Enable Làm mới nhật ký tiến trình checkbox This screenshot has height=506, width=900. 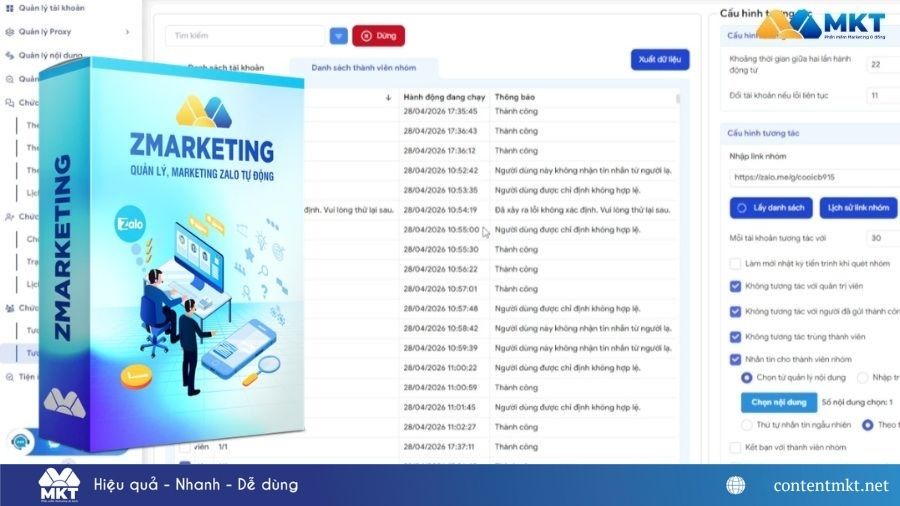tap(735, 264)
